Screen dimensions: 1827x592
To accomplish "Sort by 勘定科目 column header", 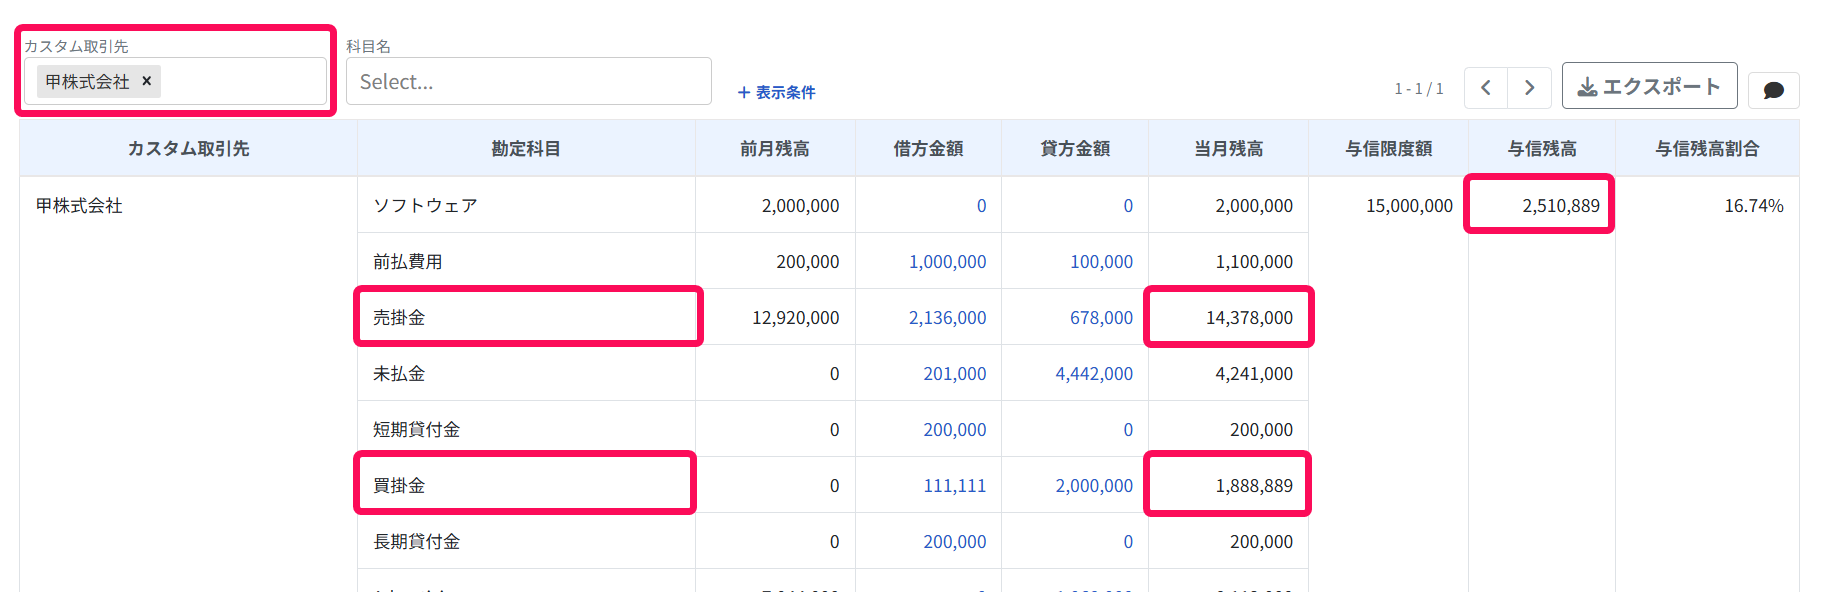I will click(x=526, y=148).
